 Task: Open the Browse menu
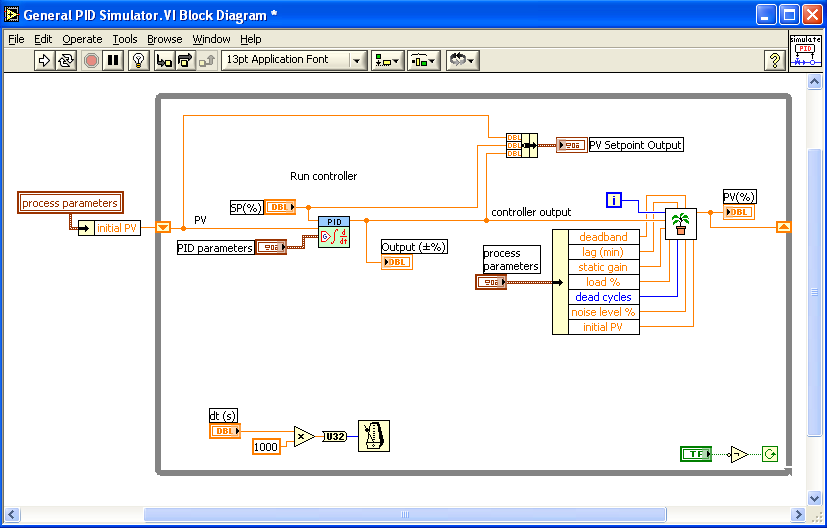click(x=165, y=39)
